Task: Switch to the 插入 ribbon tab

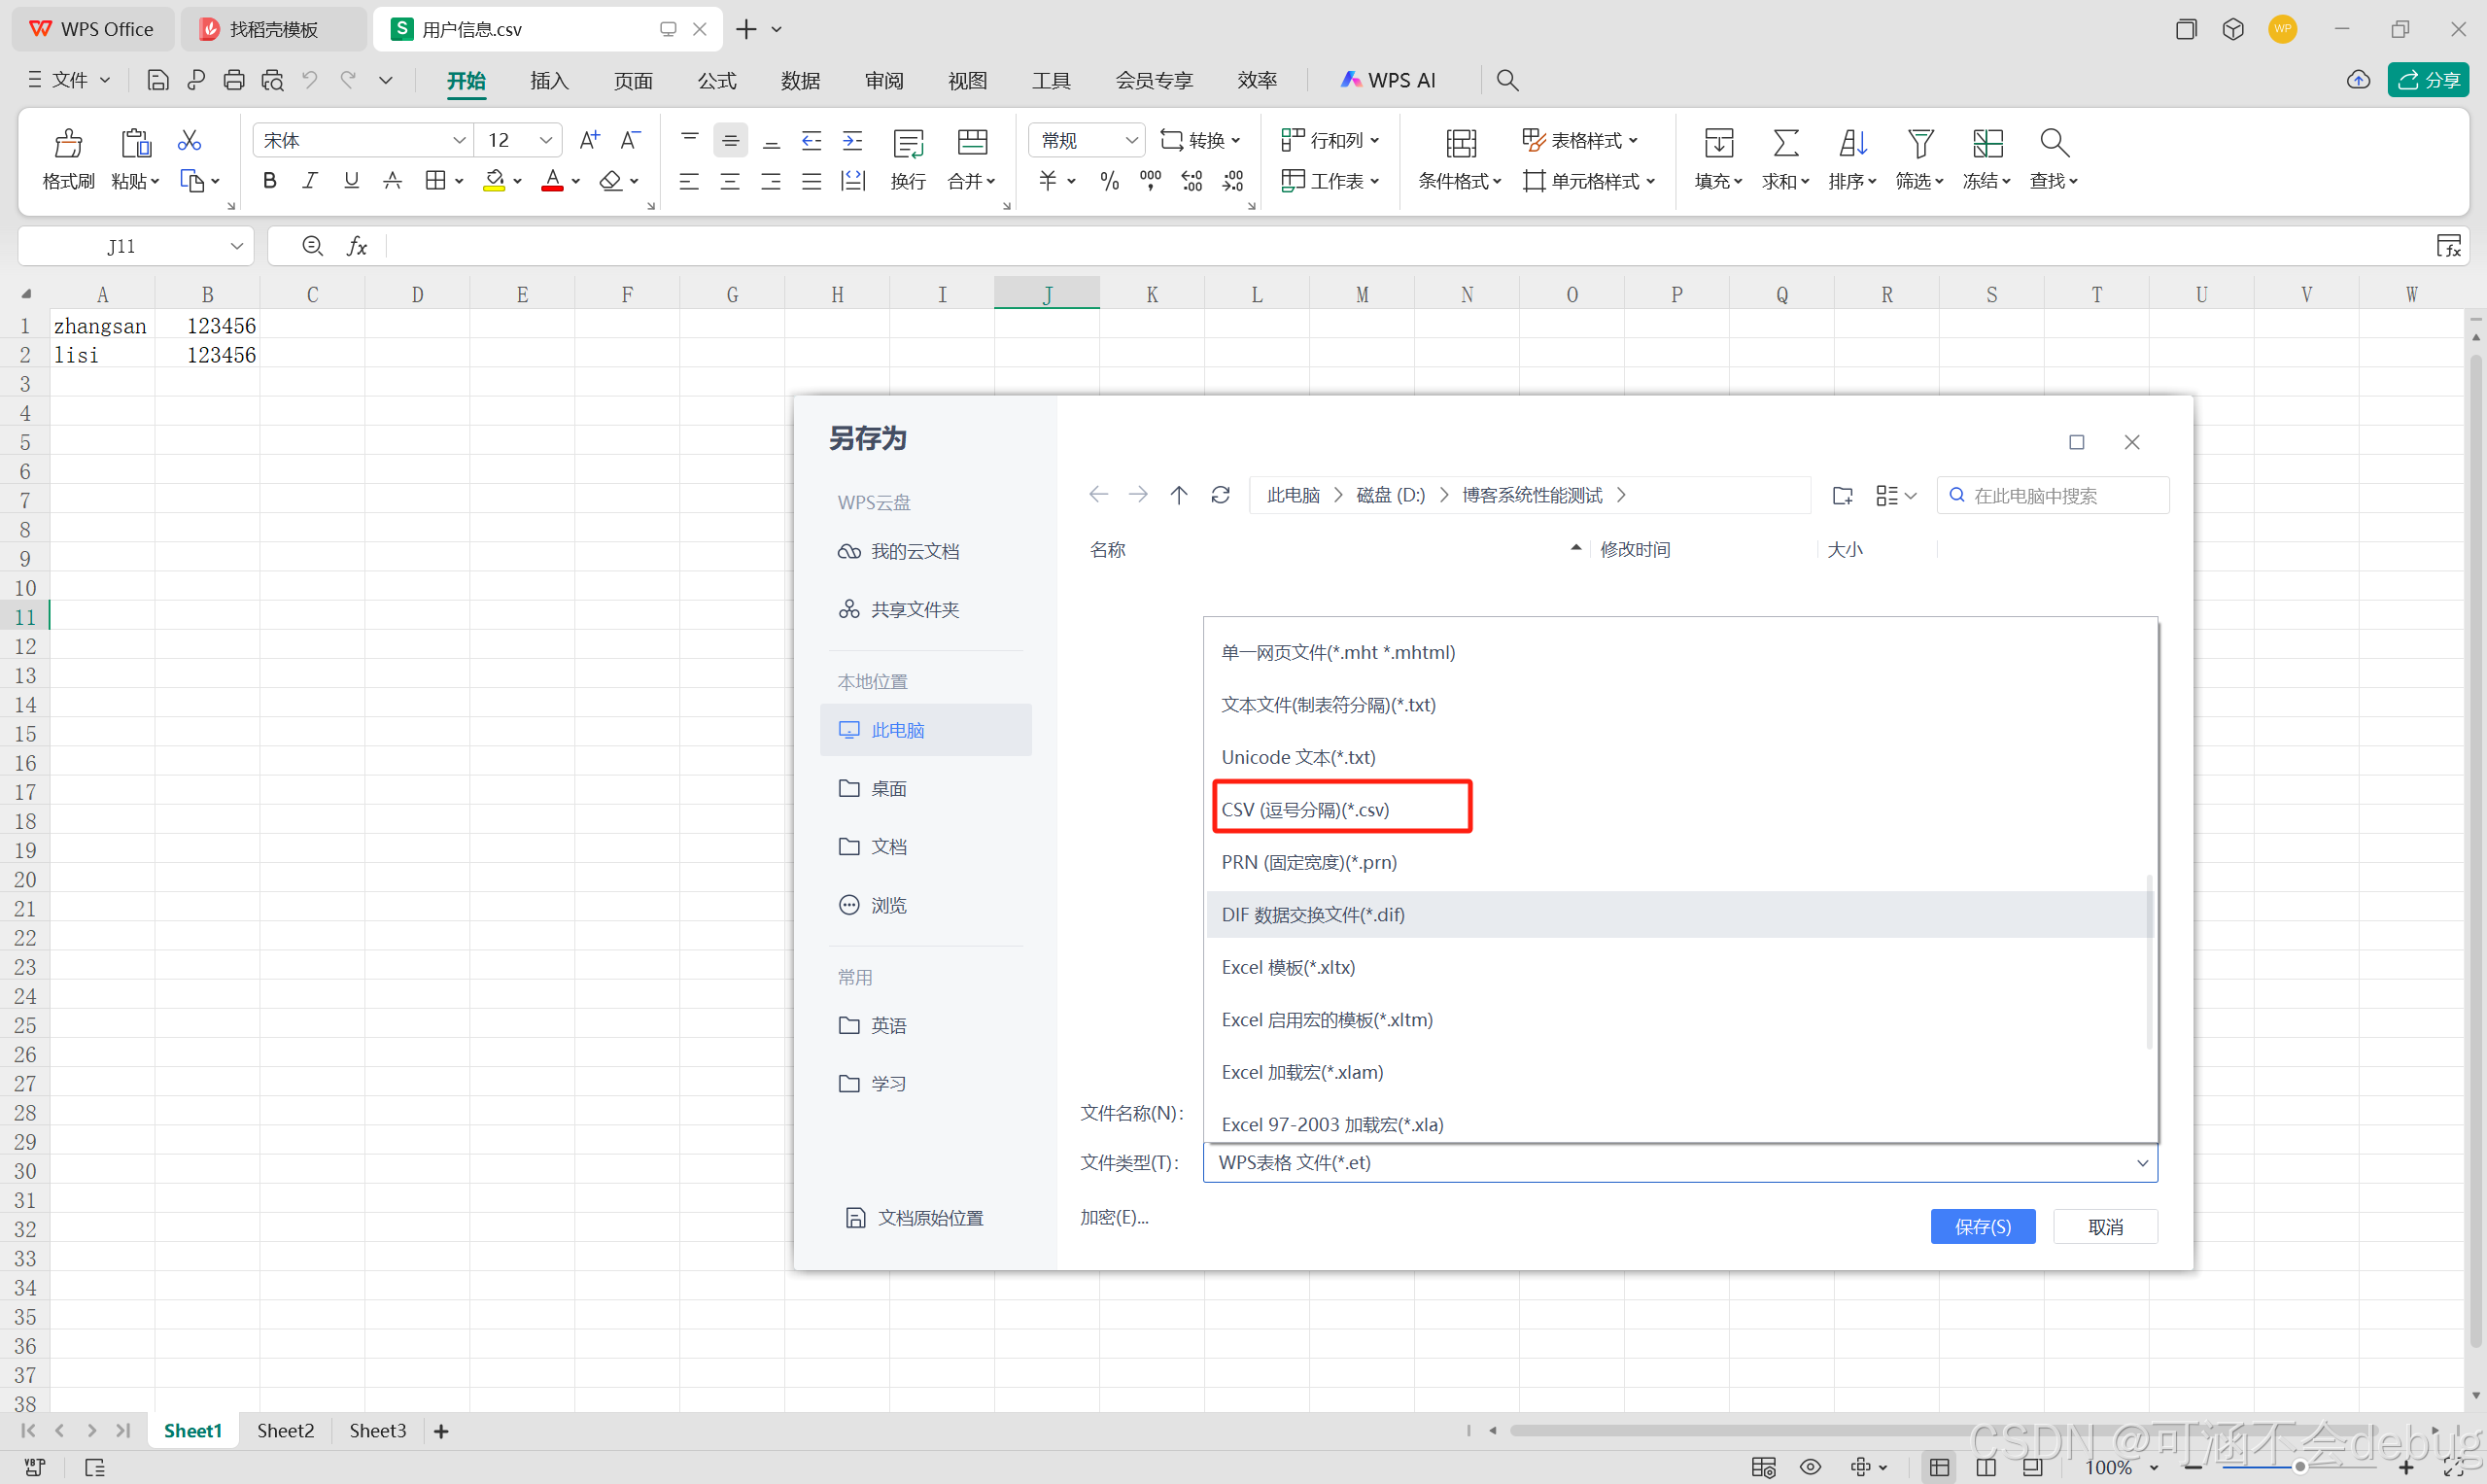Action: coord(549,80)
